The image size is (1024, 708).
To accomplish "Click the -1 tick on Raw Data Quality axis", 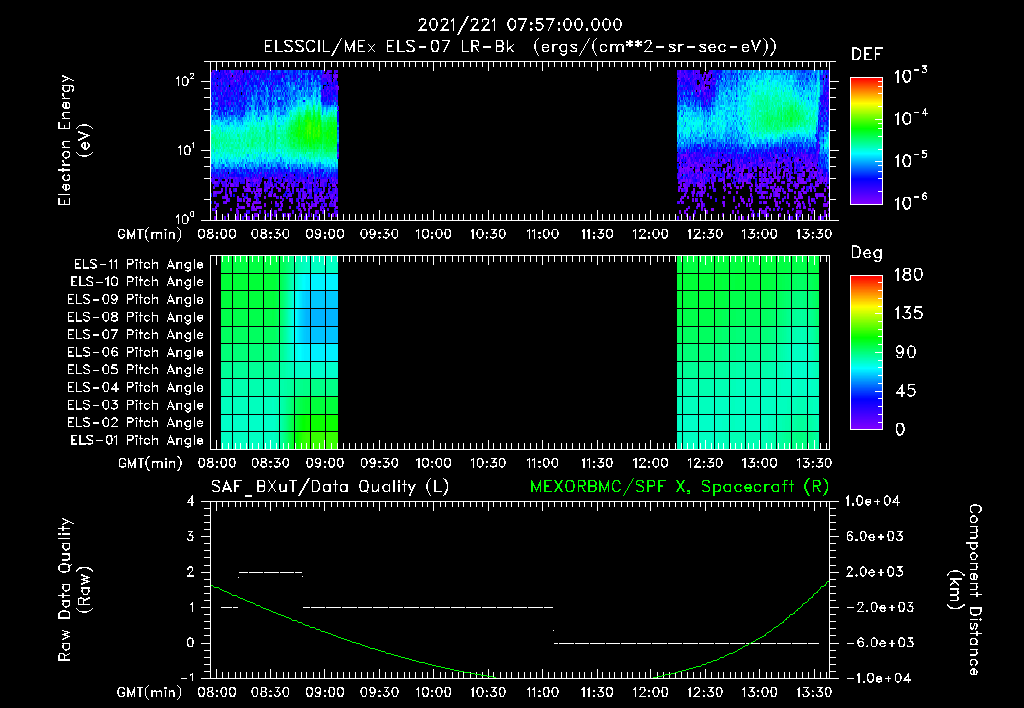I will pos(187,677).
